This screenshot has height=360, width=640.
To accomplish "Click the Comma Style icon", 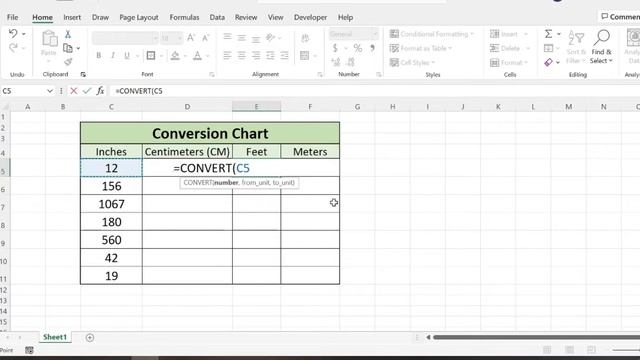I will (372, 48).
